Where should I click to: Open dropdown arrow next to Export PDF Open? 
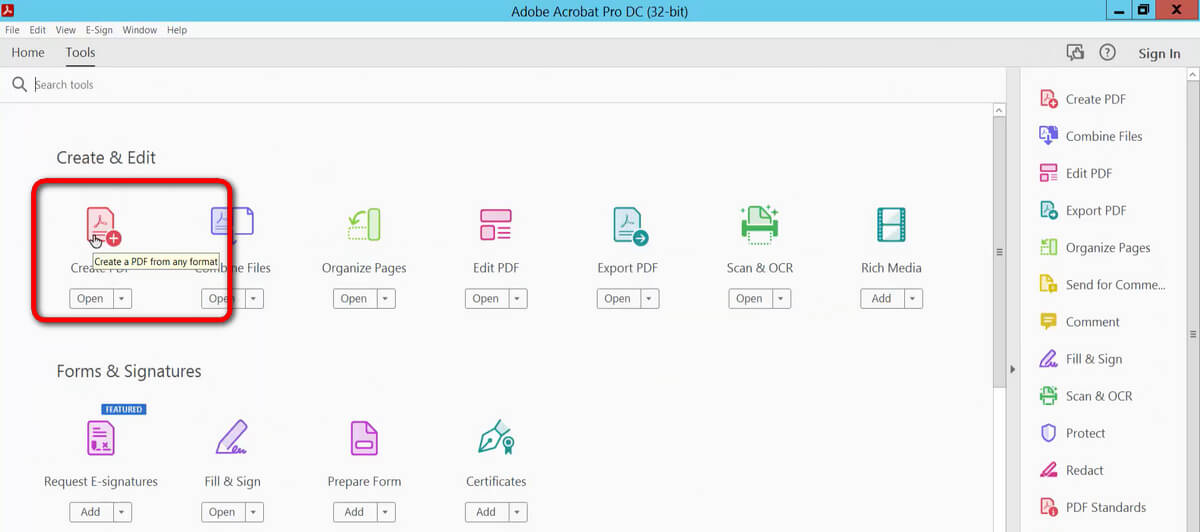click(650, 299)
